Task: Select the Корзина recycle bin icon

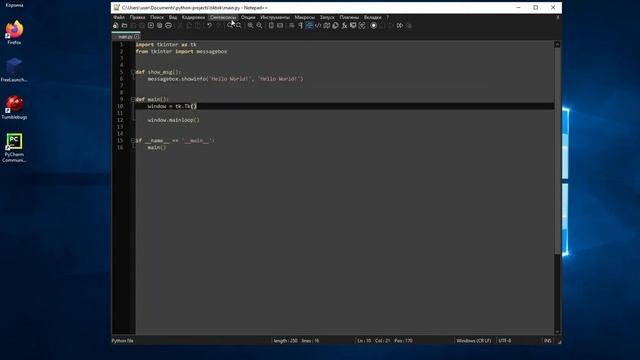Action: click(14, 4)
